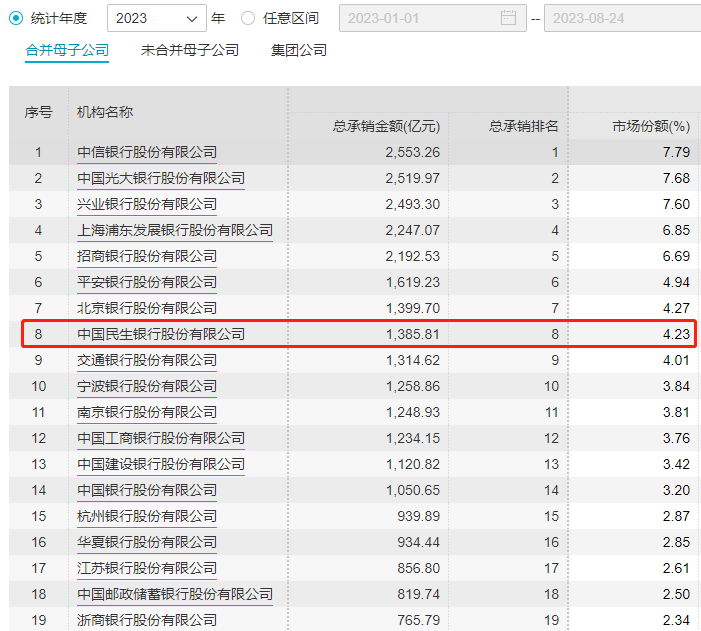The image size is (701, 631).
Task: Open 中国民生银行股份有限公司 link
Action: coord(161,334)
